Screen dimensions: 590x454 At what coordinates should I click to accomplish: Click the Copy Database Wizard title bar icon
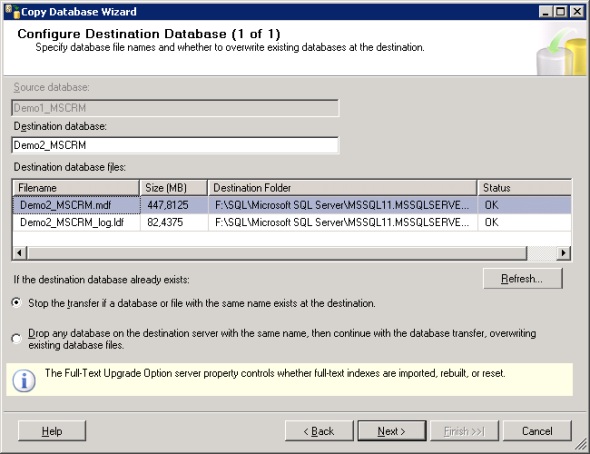click(12, 12)
